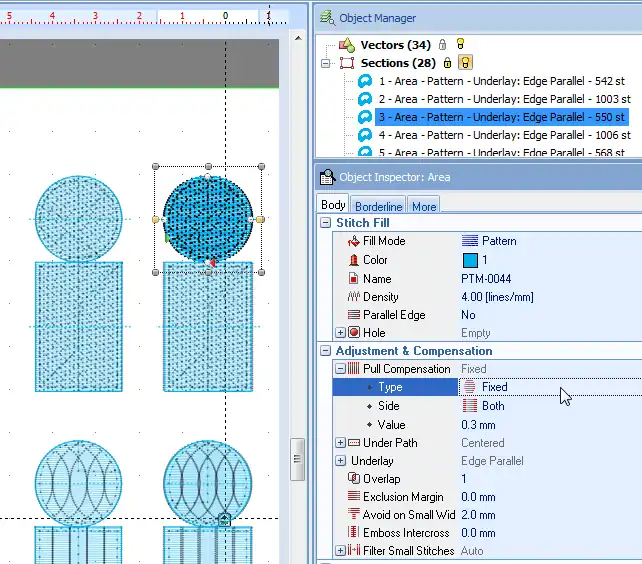Viewport: 642px width, 564px height.
Task: Click the Object Manager panel icon
Action: coord(326,18)
